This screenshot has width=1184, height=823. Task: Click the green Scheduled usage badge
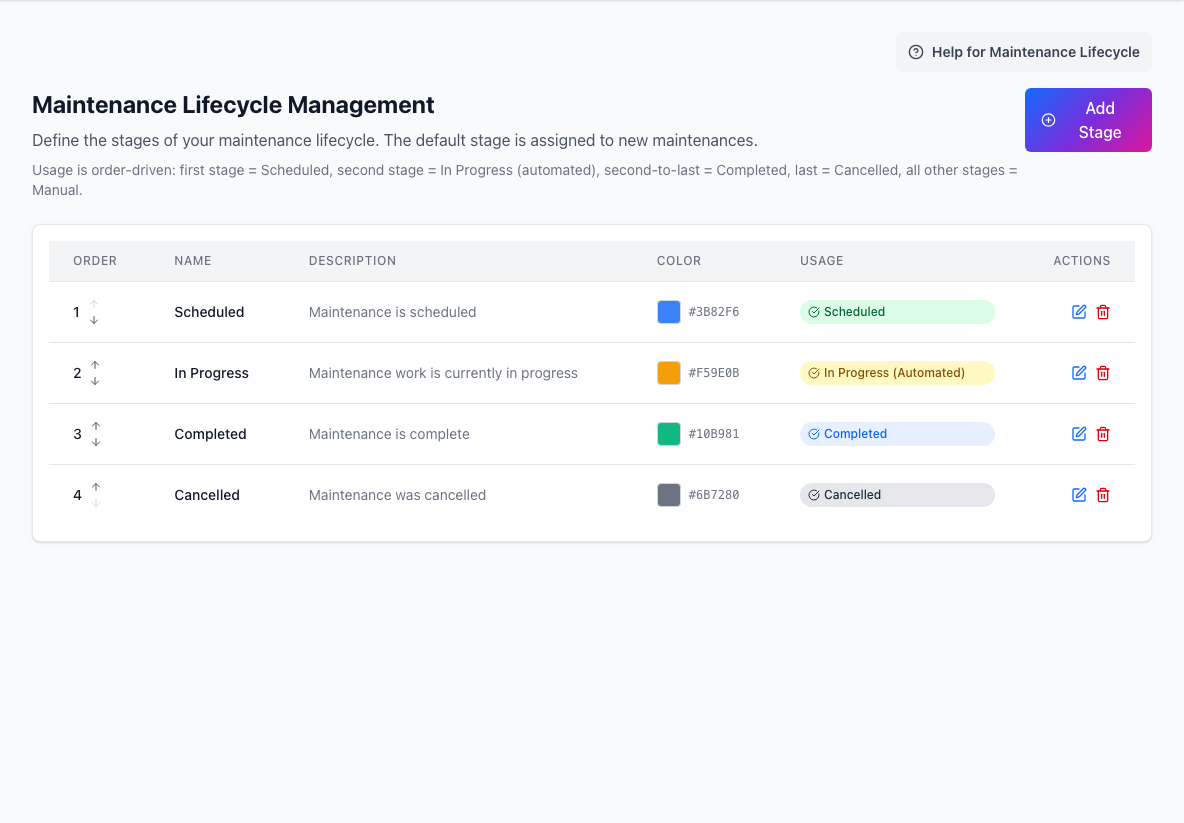coord(897,312)
